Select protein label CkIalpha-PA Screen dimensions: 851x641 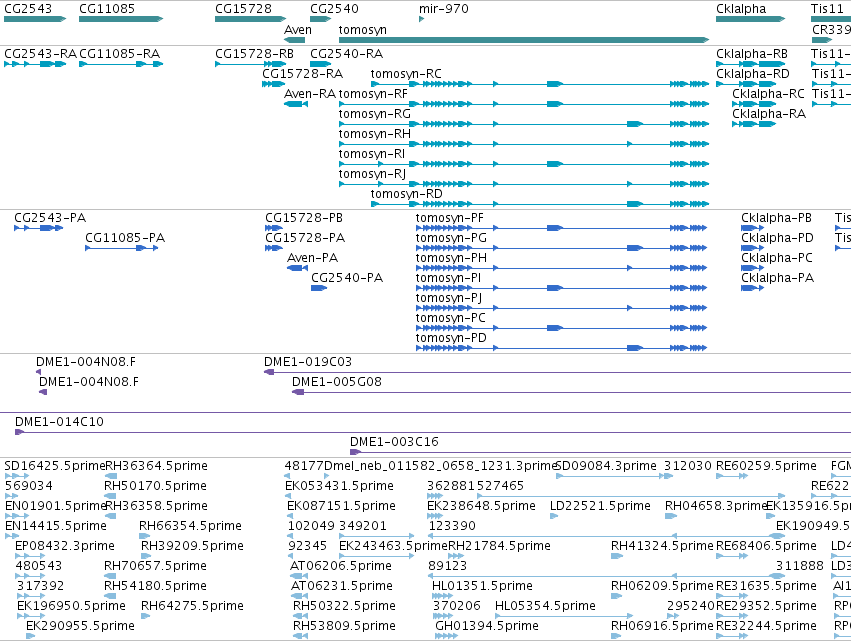point(777,278)
